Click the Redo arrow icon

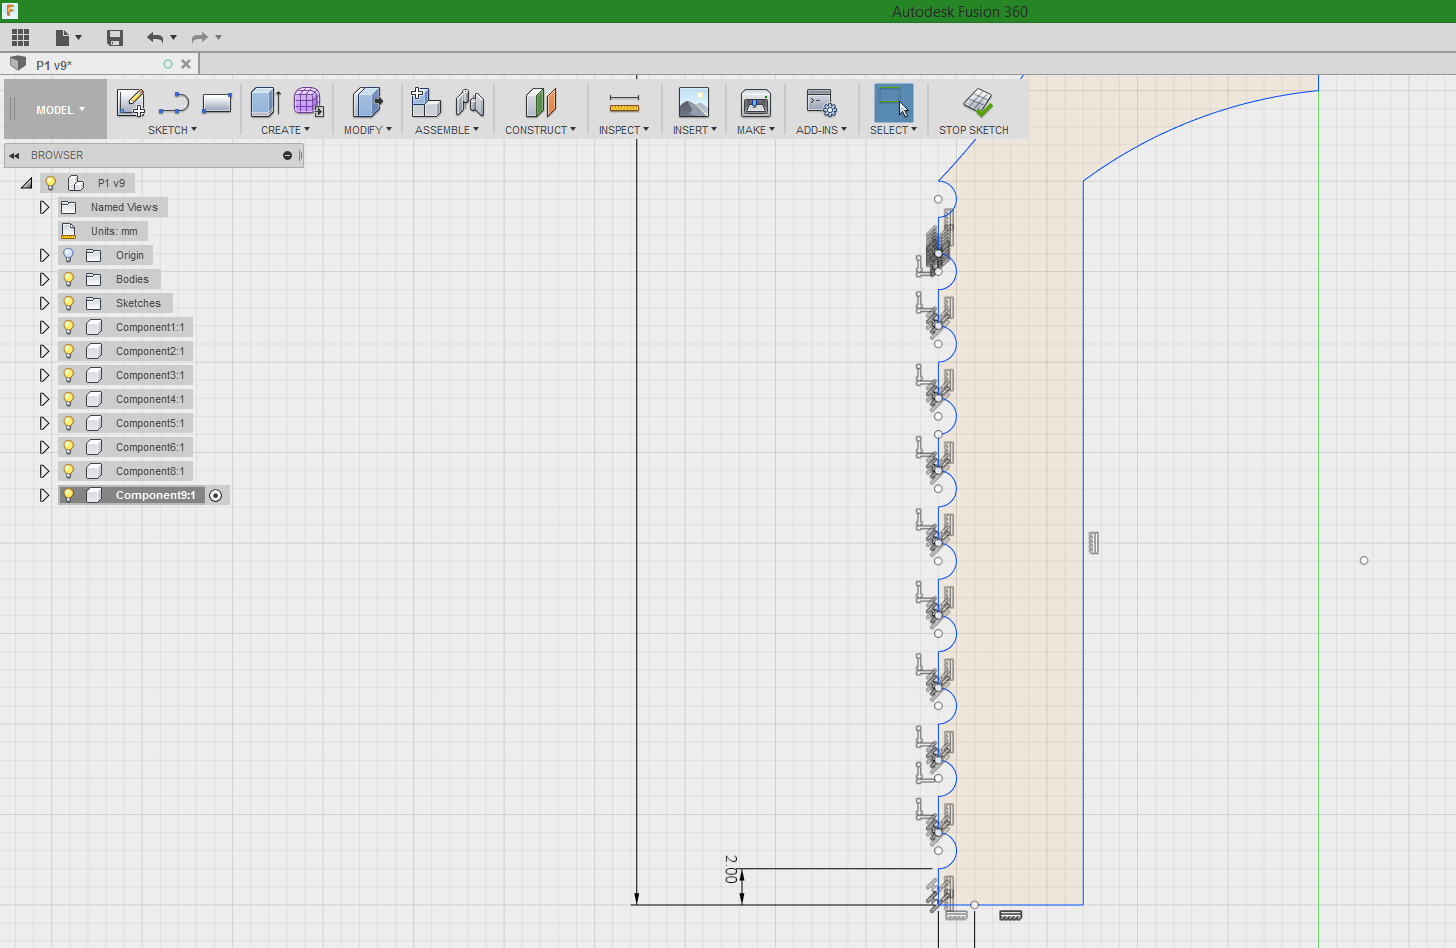199,38
